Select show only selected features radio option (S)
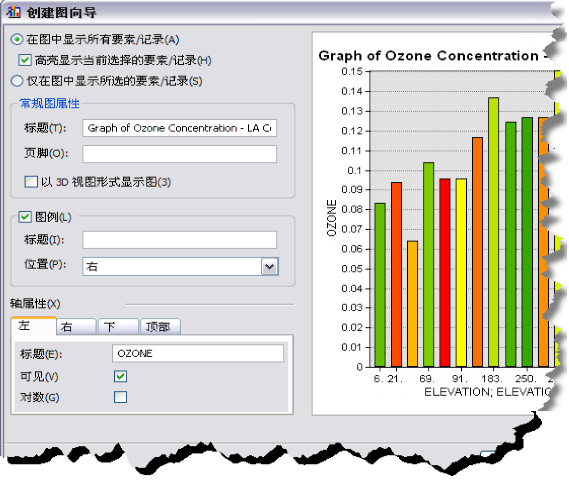The height and width of the screenshot is (494, 569). [17, 81]
